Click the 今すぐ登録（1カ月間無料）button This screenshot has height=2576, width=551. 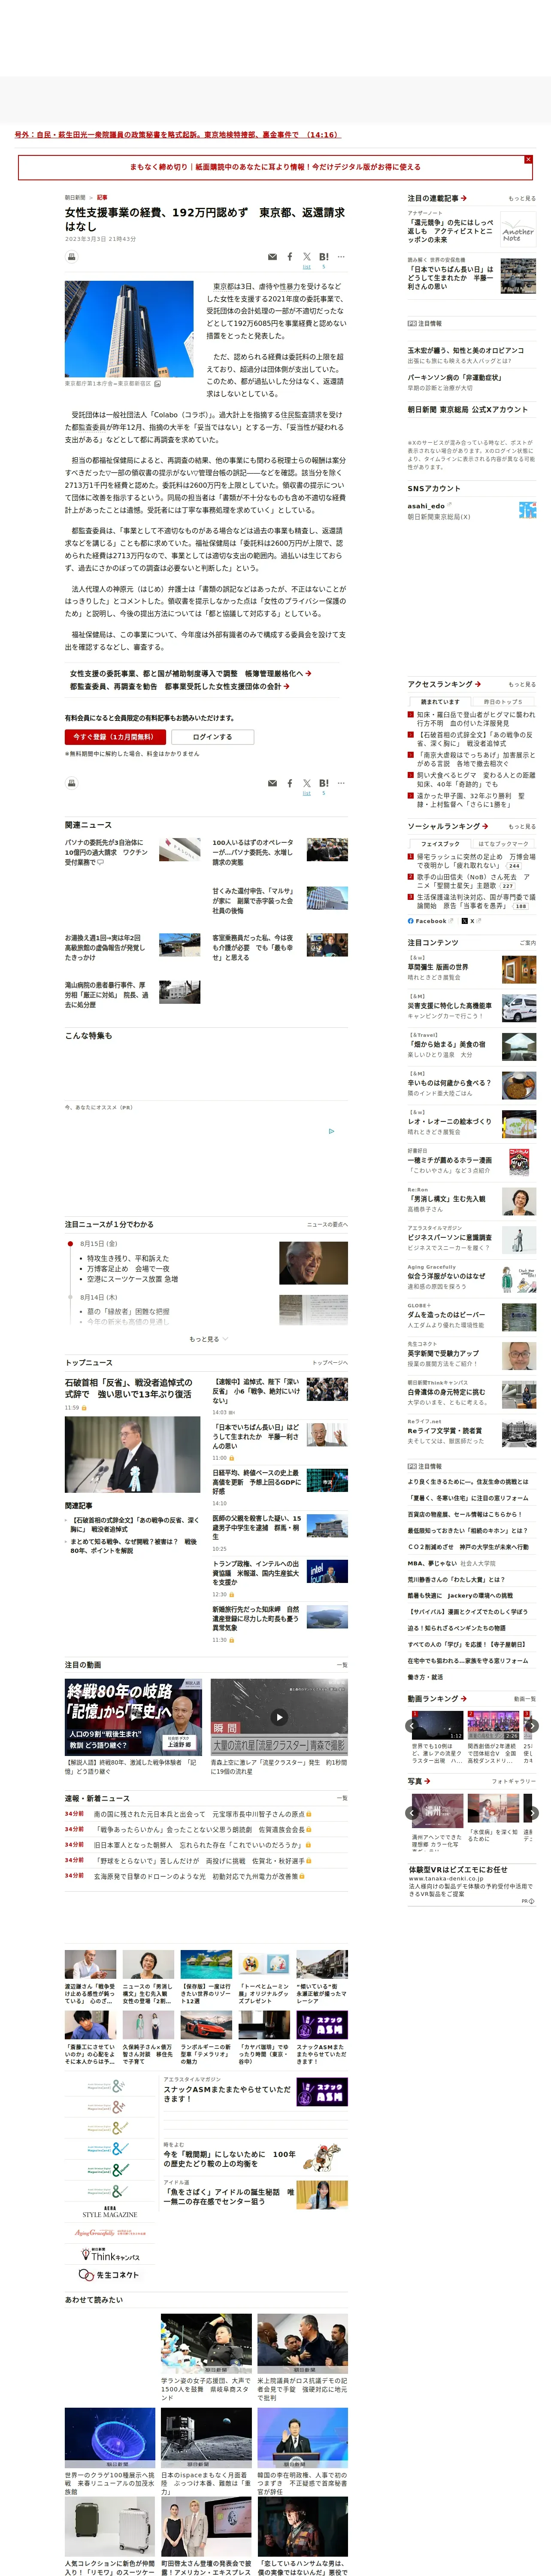[115, 737]
